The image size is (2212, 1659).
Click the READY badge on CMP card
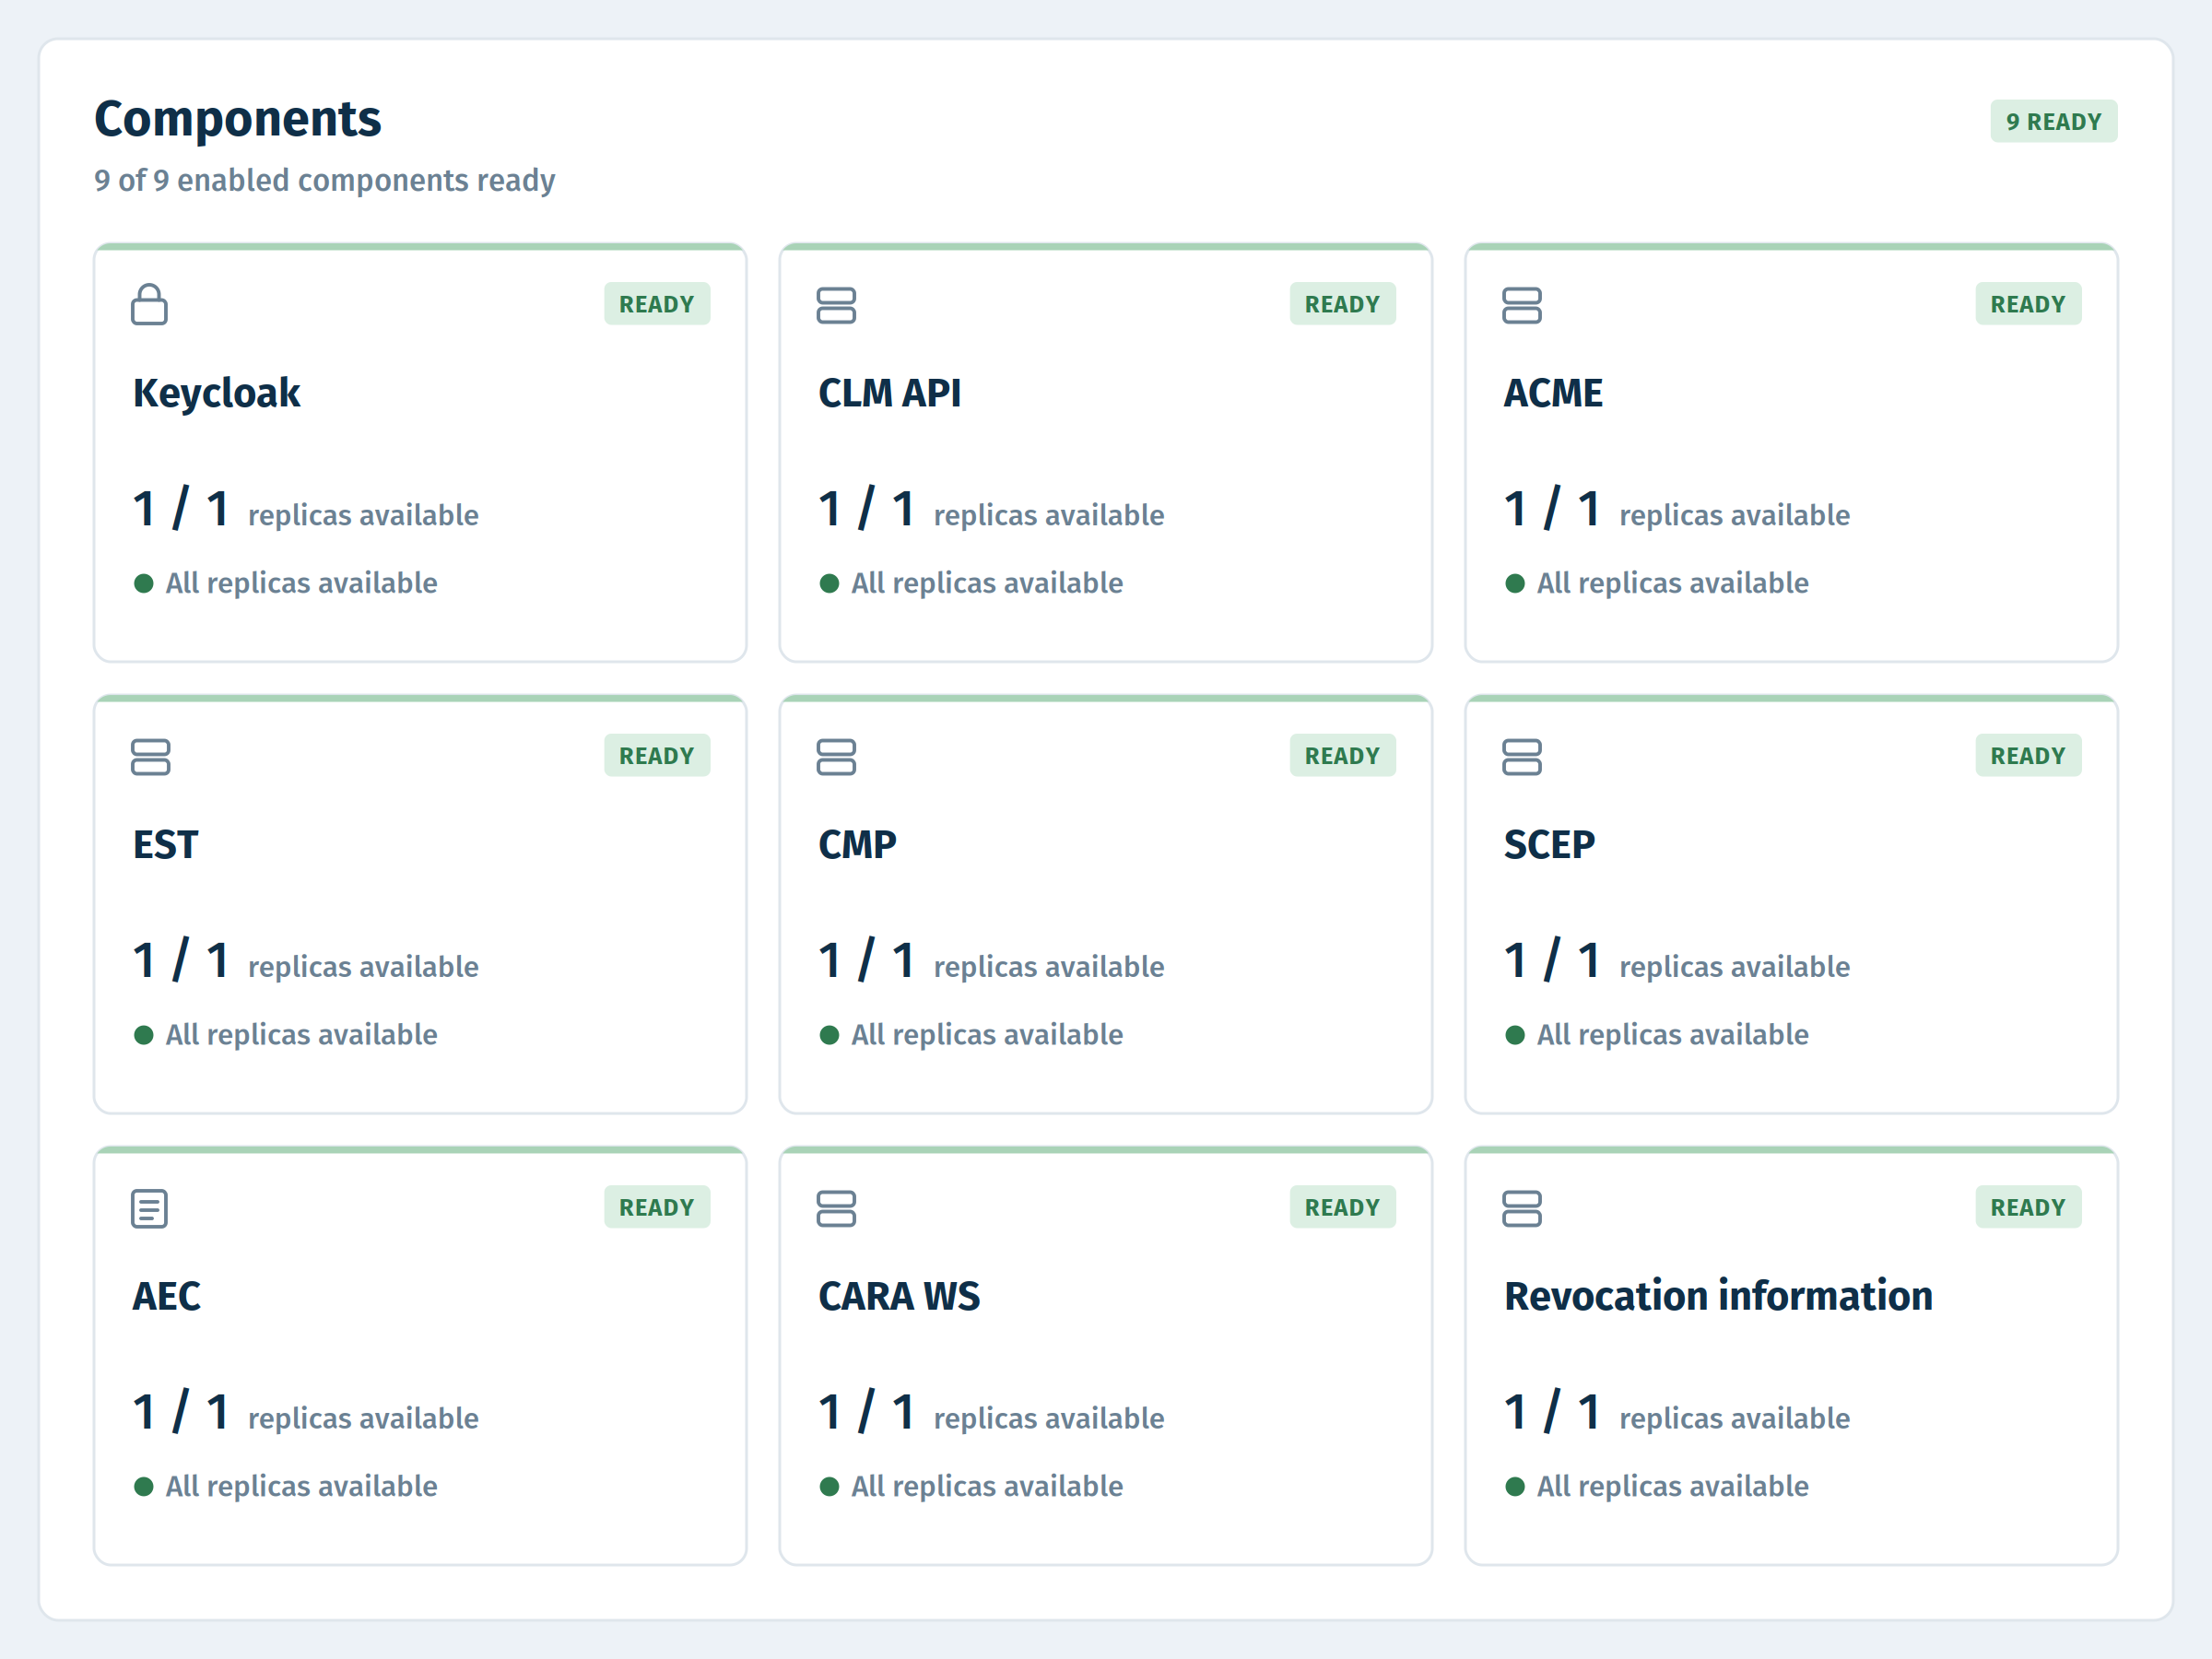coord(1342,756)
